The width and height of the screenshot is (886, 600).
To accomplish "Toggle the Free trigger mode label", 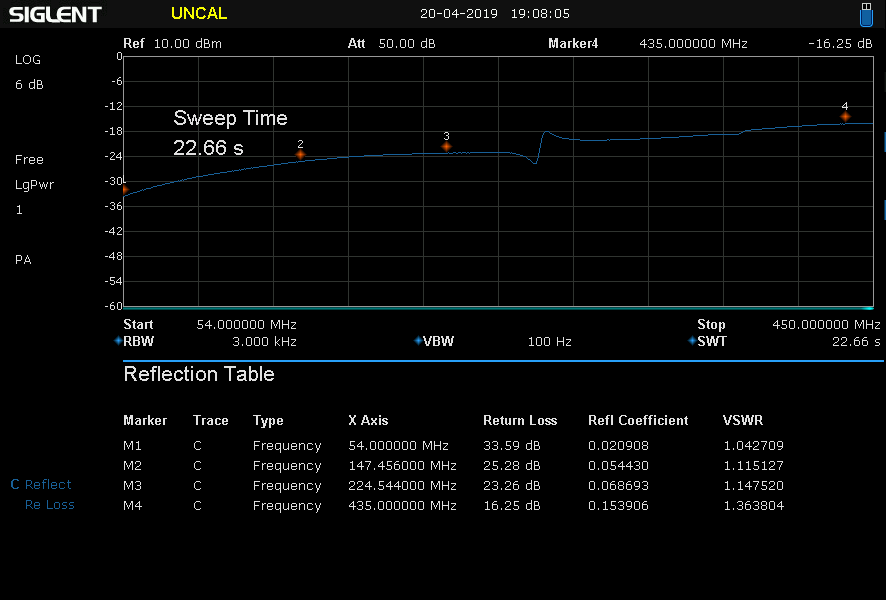I will coord(29,160).
